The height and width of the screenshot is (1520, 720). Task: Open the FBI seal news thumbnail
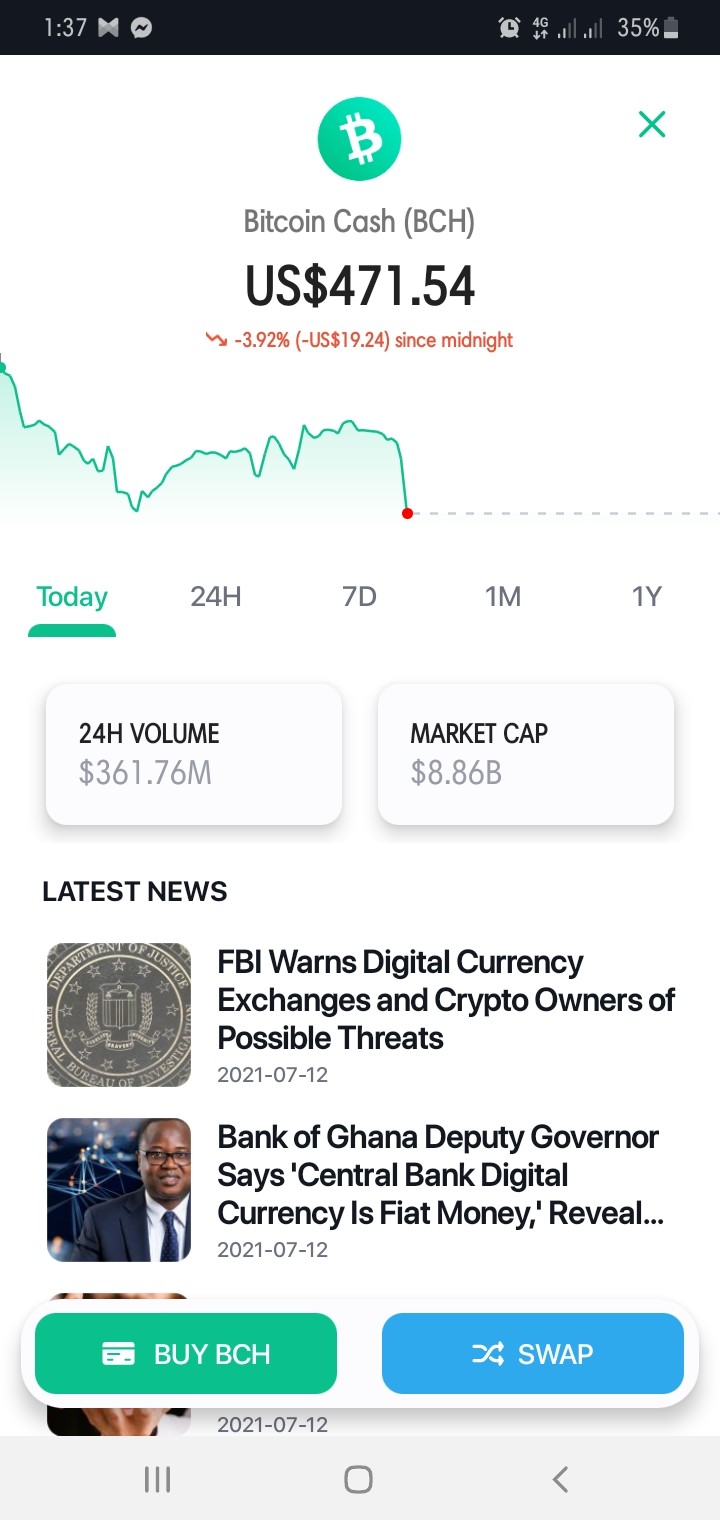(x=119, y=1014)
